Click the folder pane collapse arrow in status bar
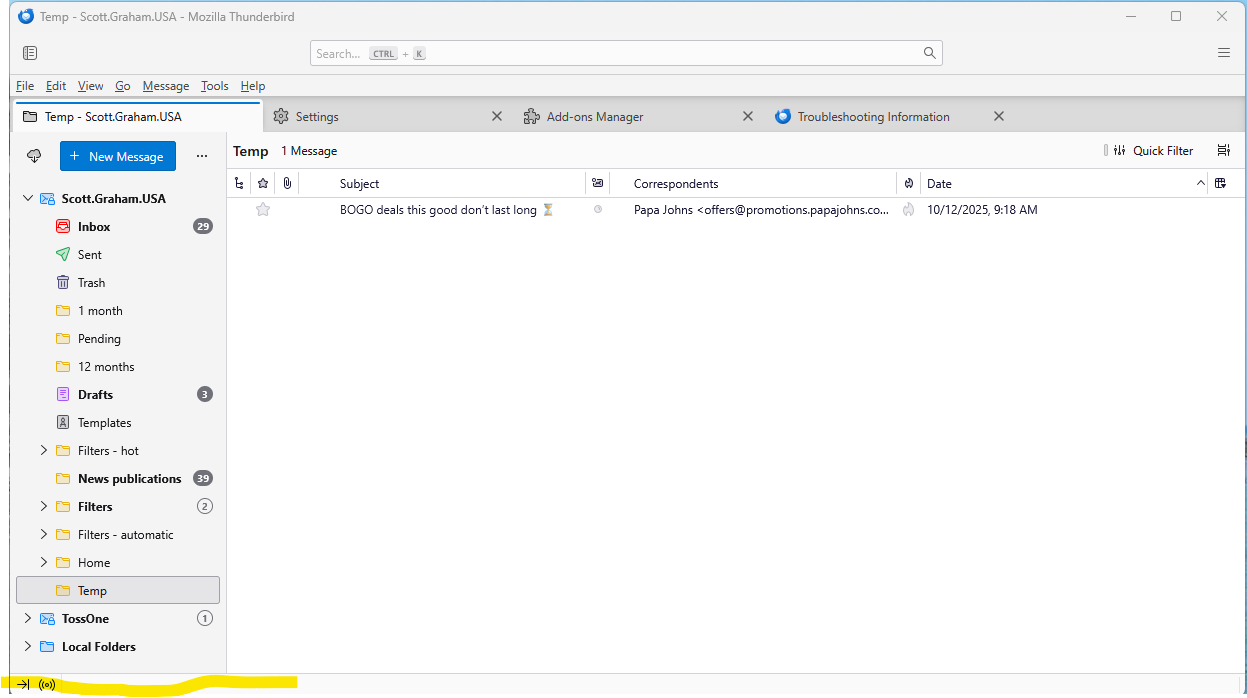1247x698 pixels. click(24, 685)
